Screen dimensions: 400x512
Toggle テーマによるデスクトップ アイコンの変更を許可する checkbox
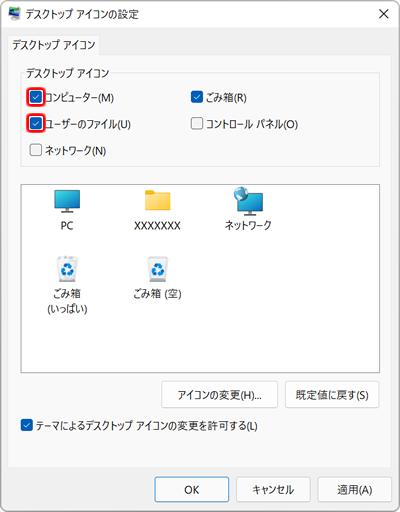[27, 425]
